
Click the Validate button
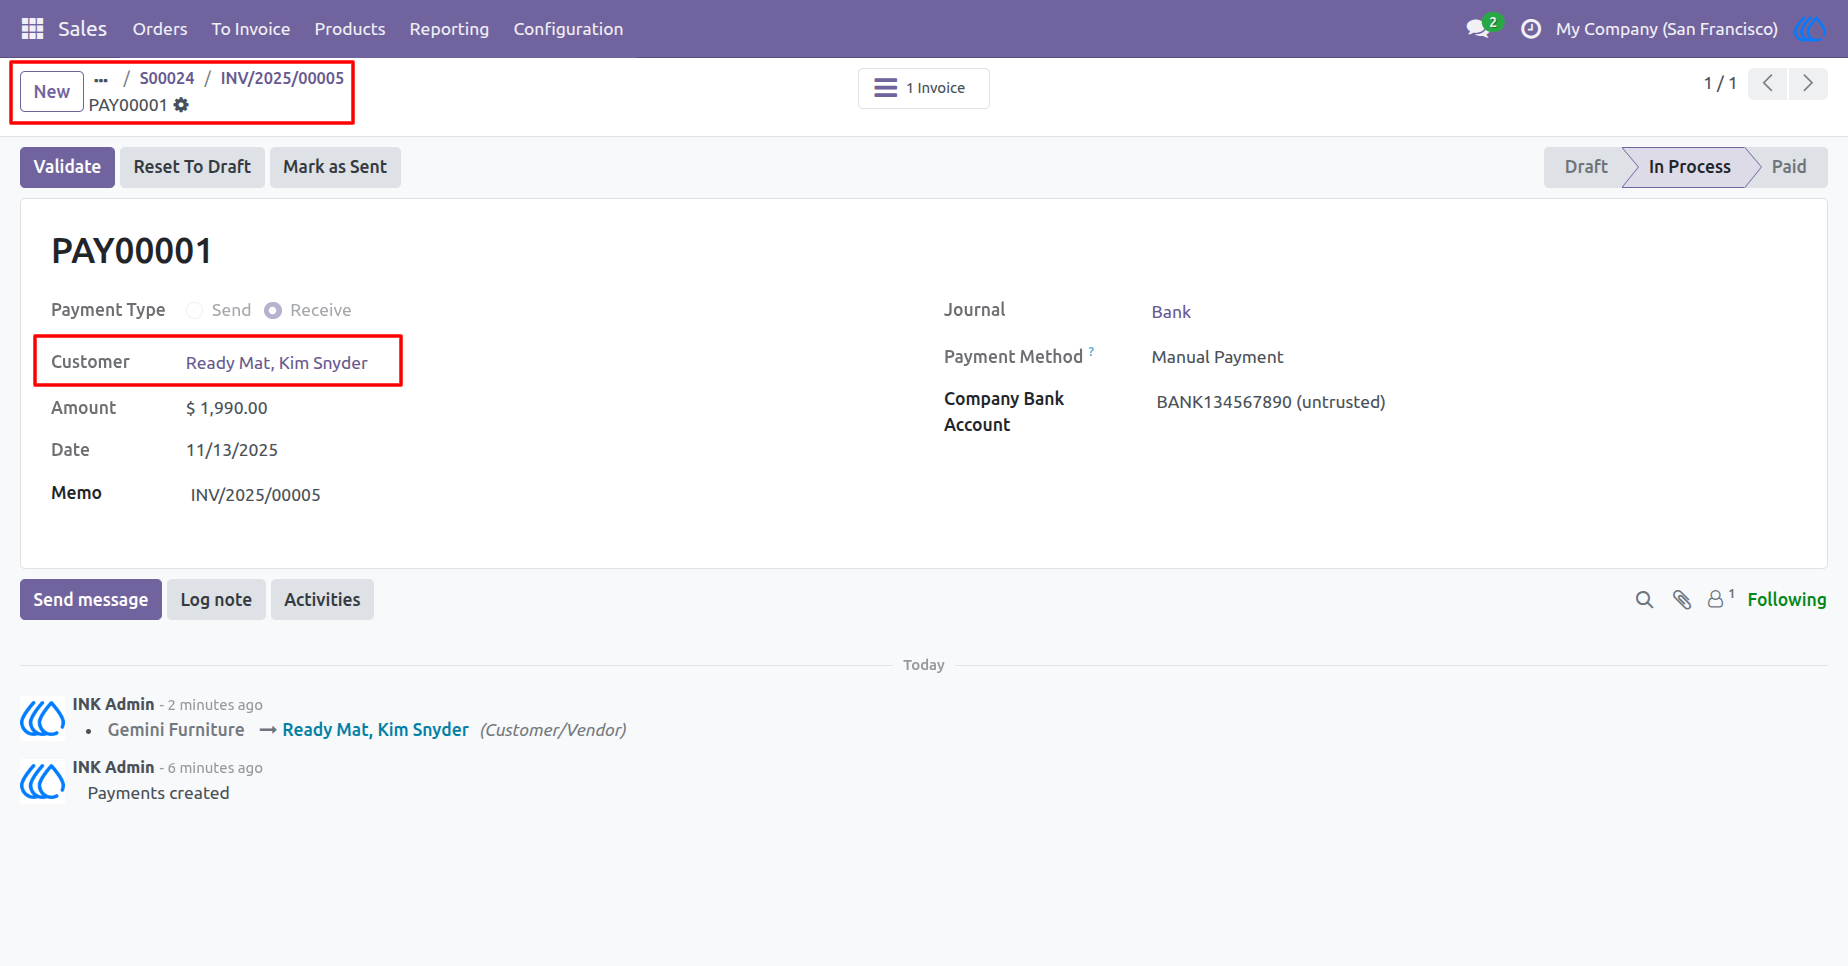point(67,167)
